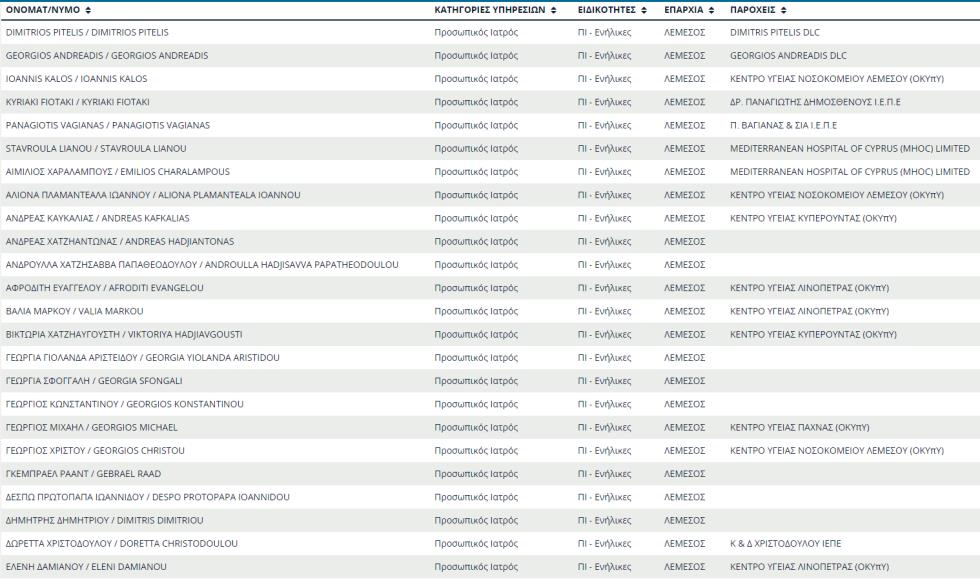Open ΓΕΩΡΓΙΑ ΣΦΟΓΓΑΛΗ / GEORGIA SFONGALI name

[94, 381]
